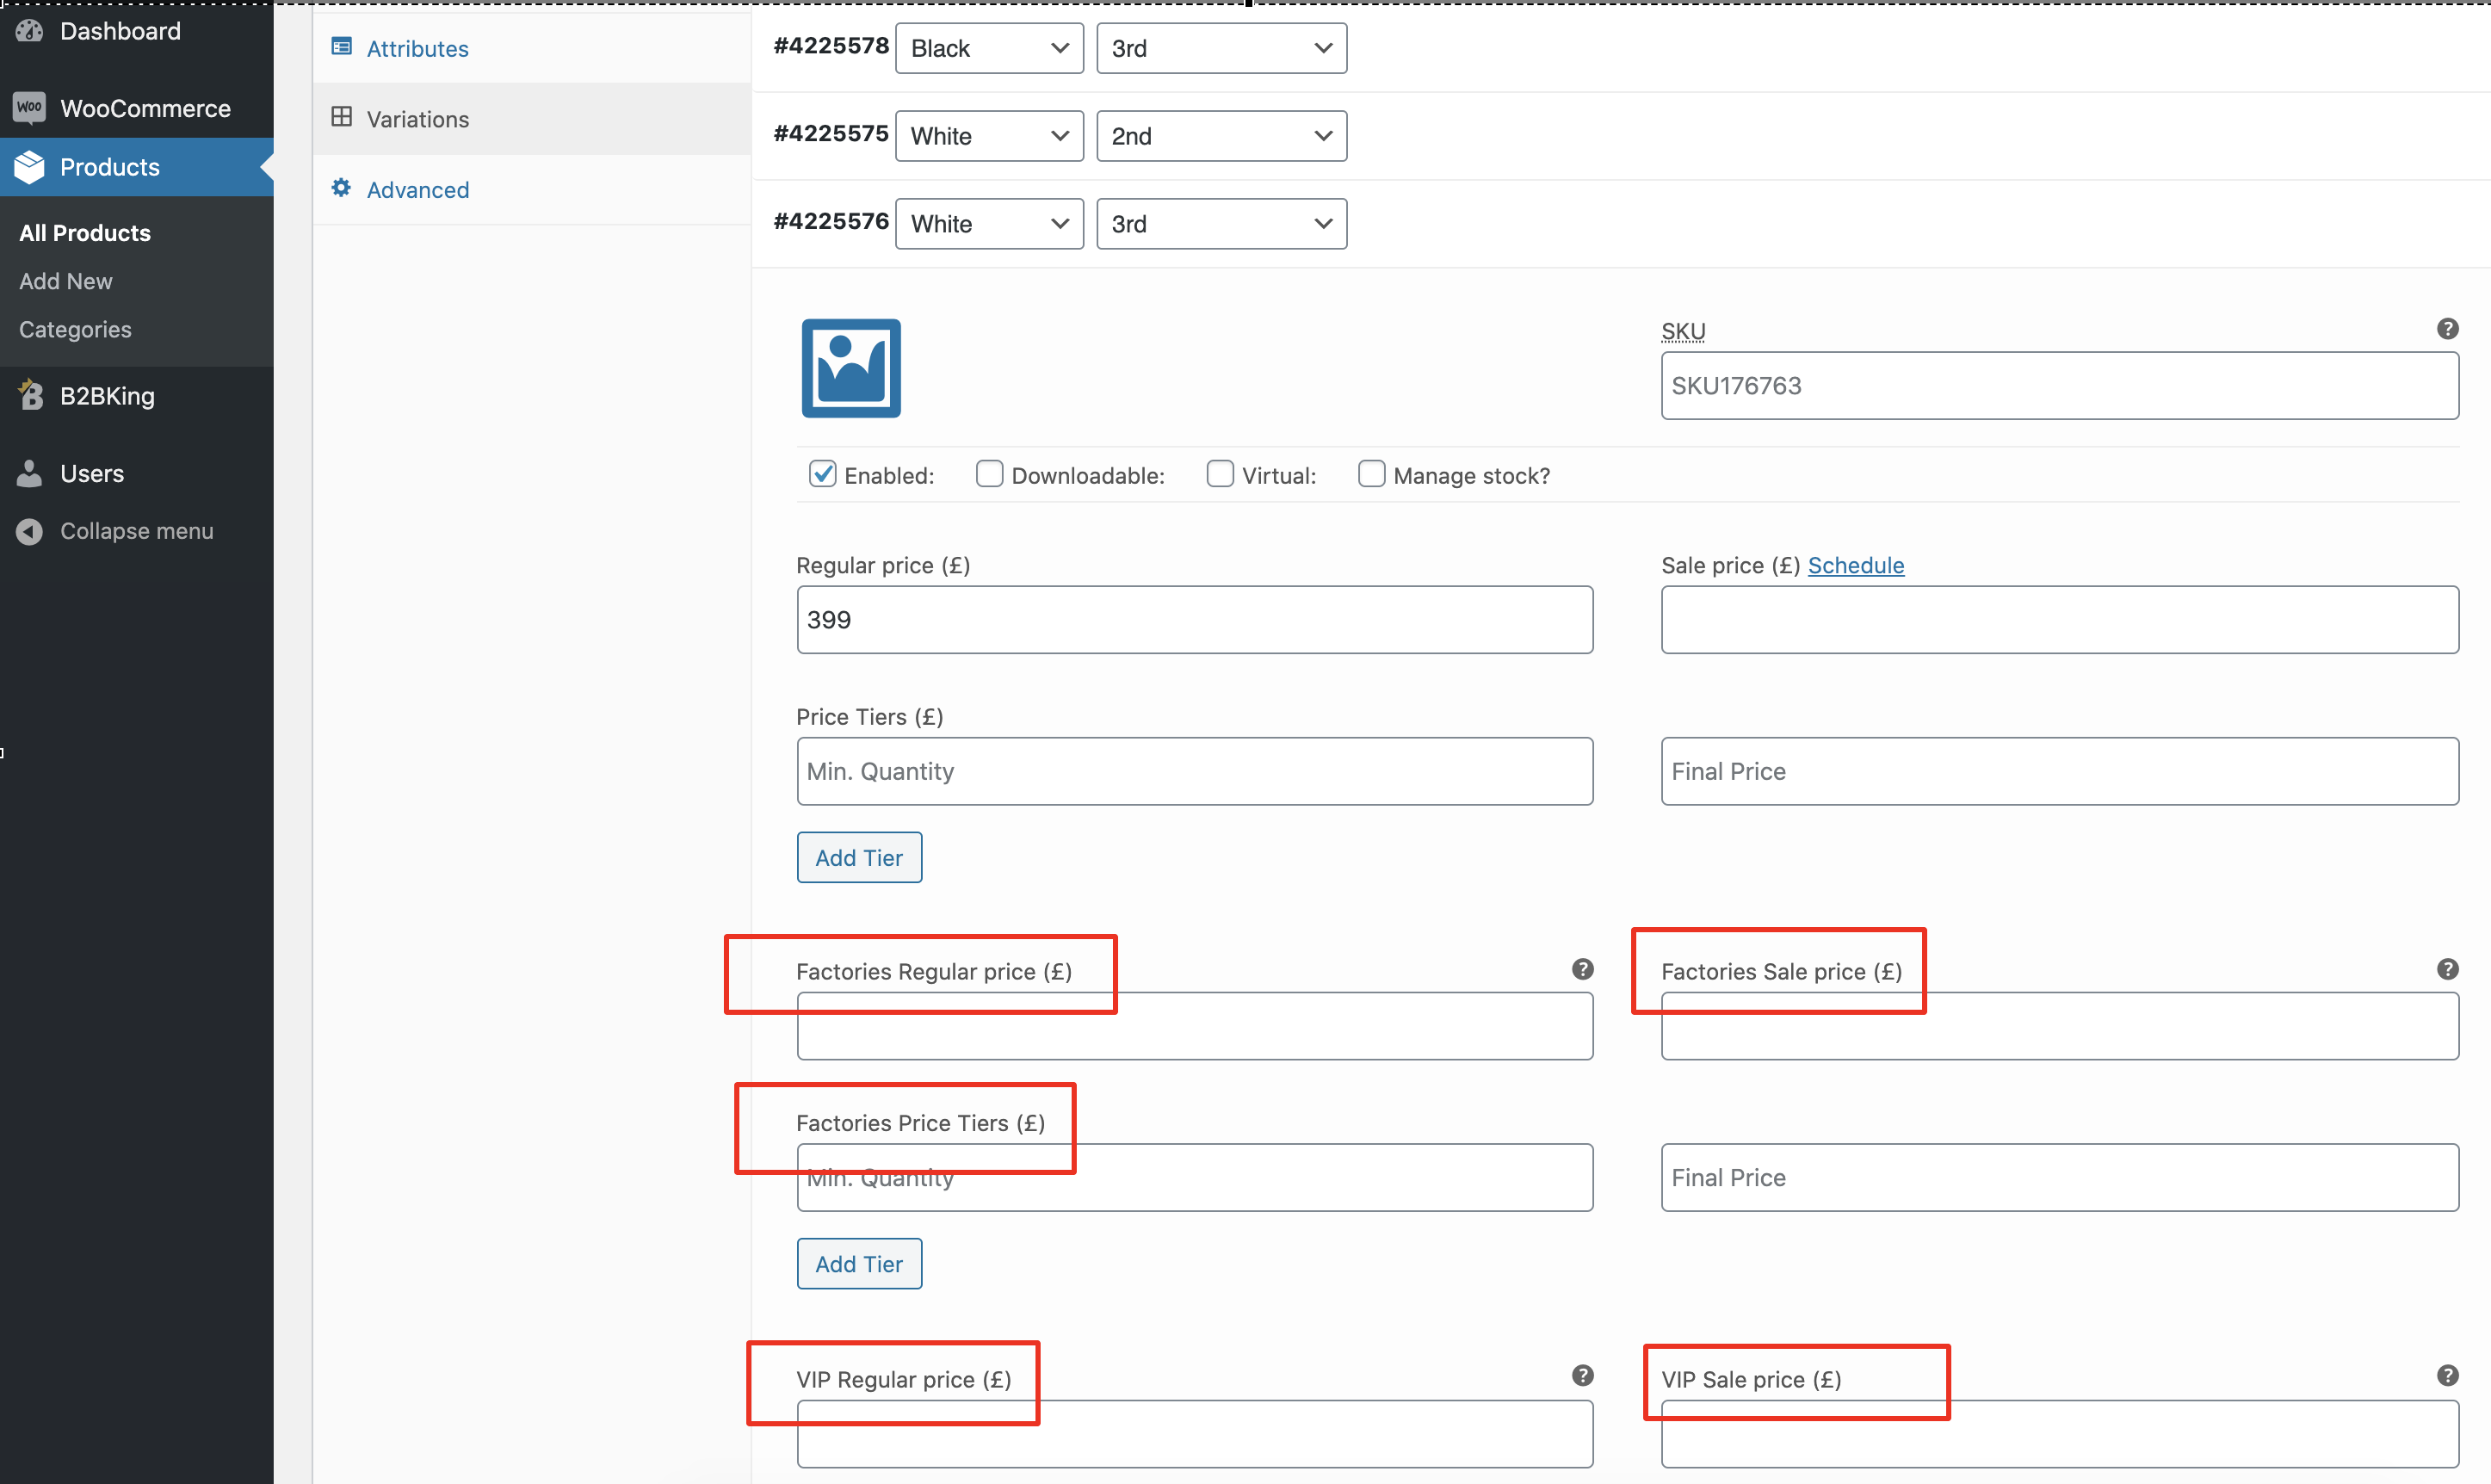
Task: Click Add Tier under Price Tiers
Action: 859,857
